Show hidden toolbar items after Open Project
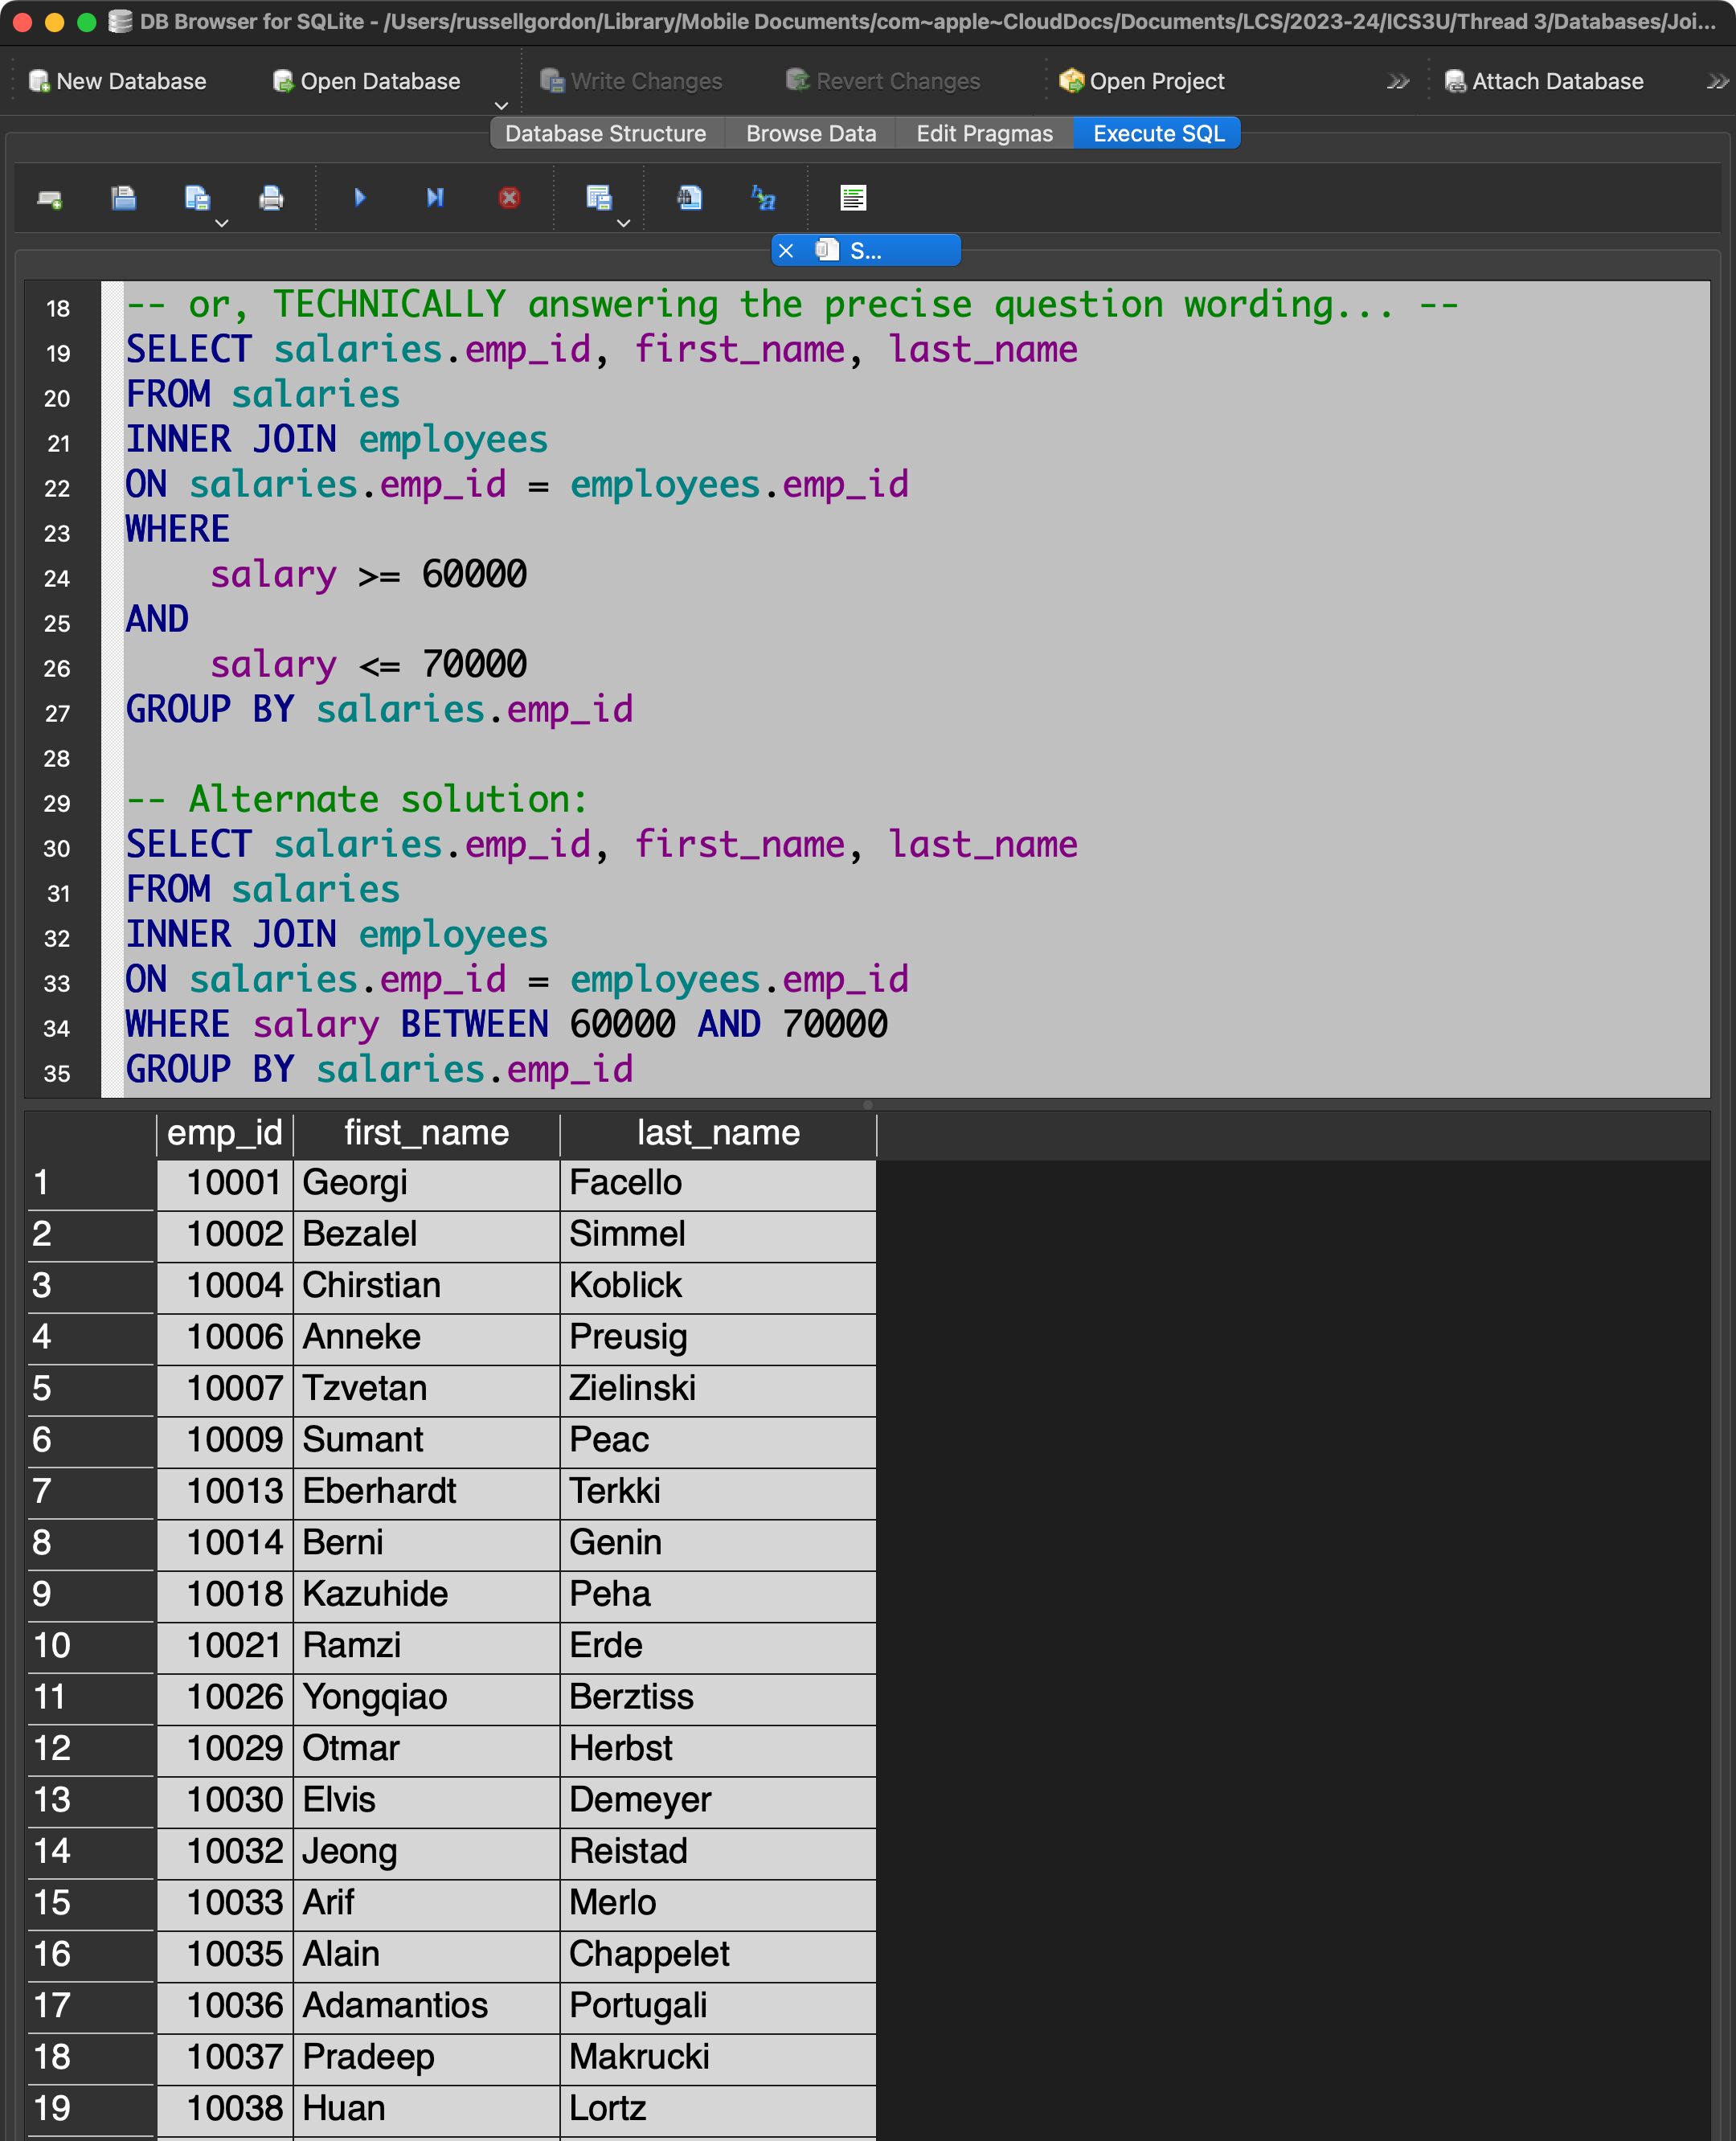Image resolution: width=1736 pixels, height=2141 pixels. click(x=1398, y=82)
